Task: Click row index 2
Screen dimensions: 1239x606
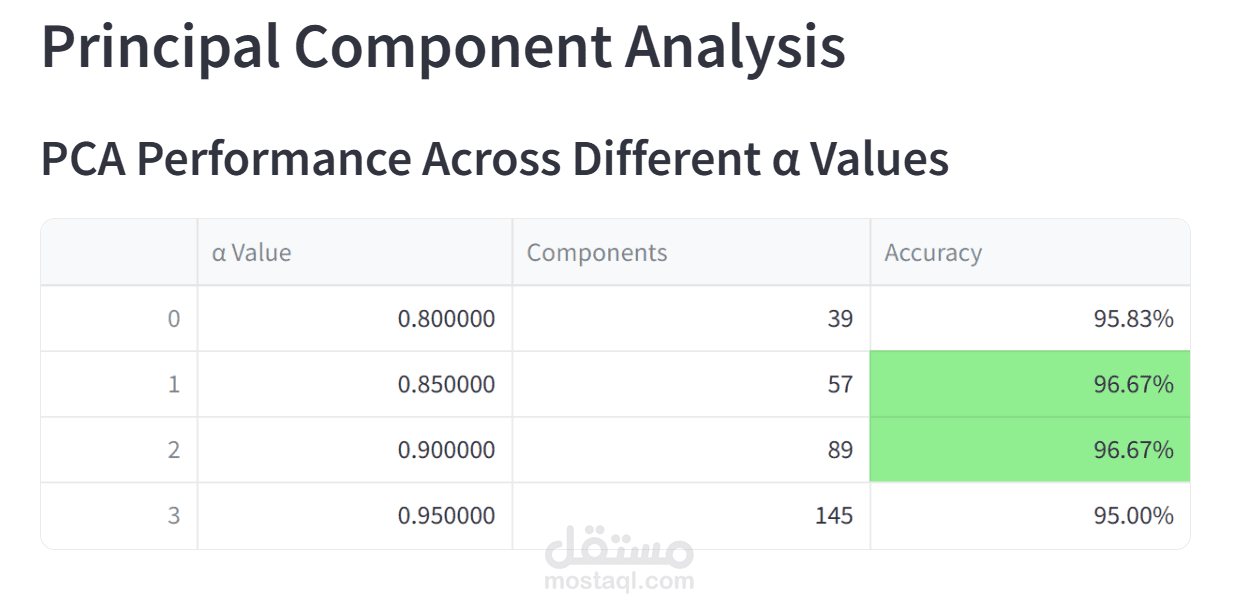Action: [x=173, y=450]
